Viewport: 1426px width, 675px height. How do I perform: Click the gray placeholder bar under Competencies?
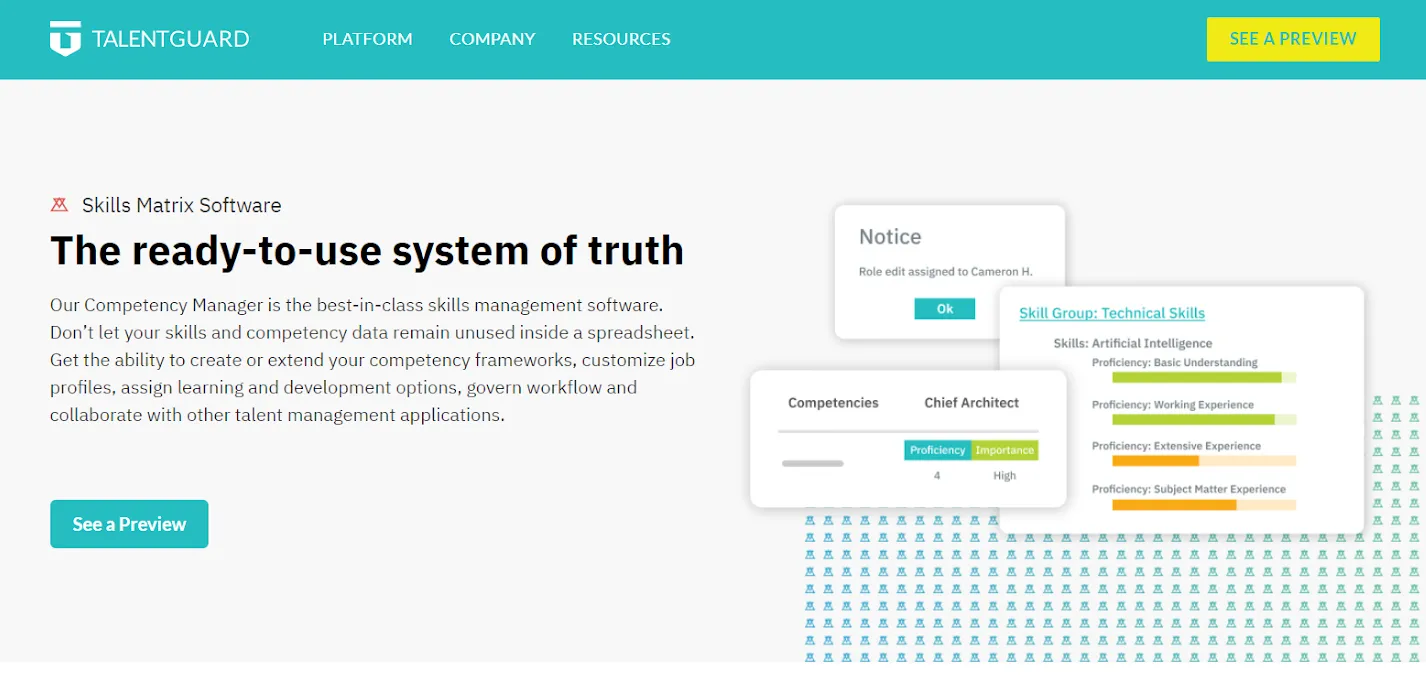812,464
